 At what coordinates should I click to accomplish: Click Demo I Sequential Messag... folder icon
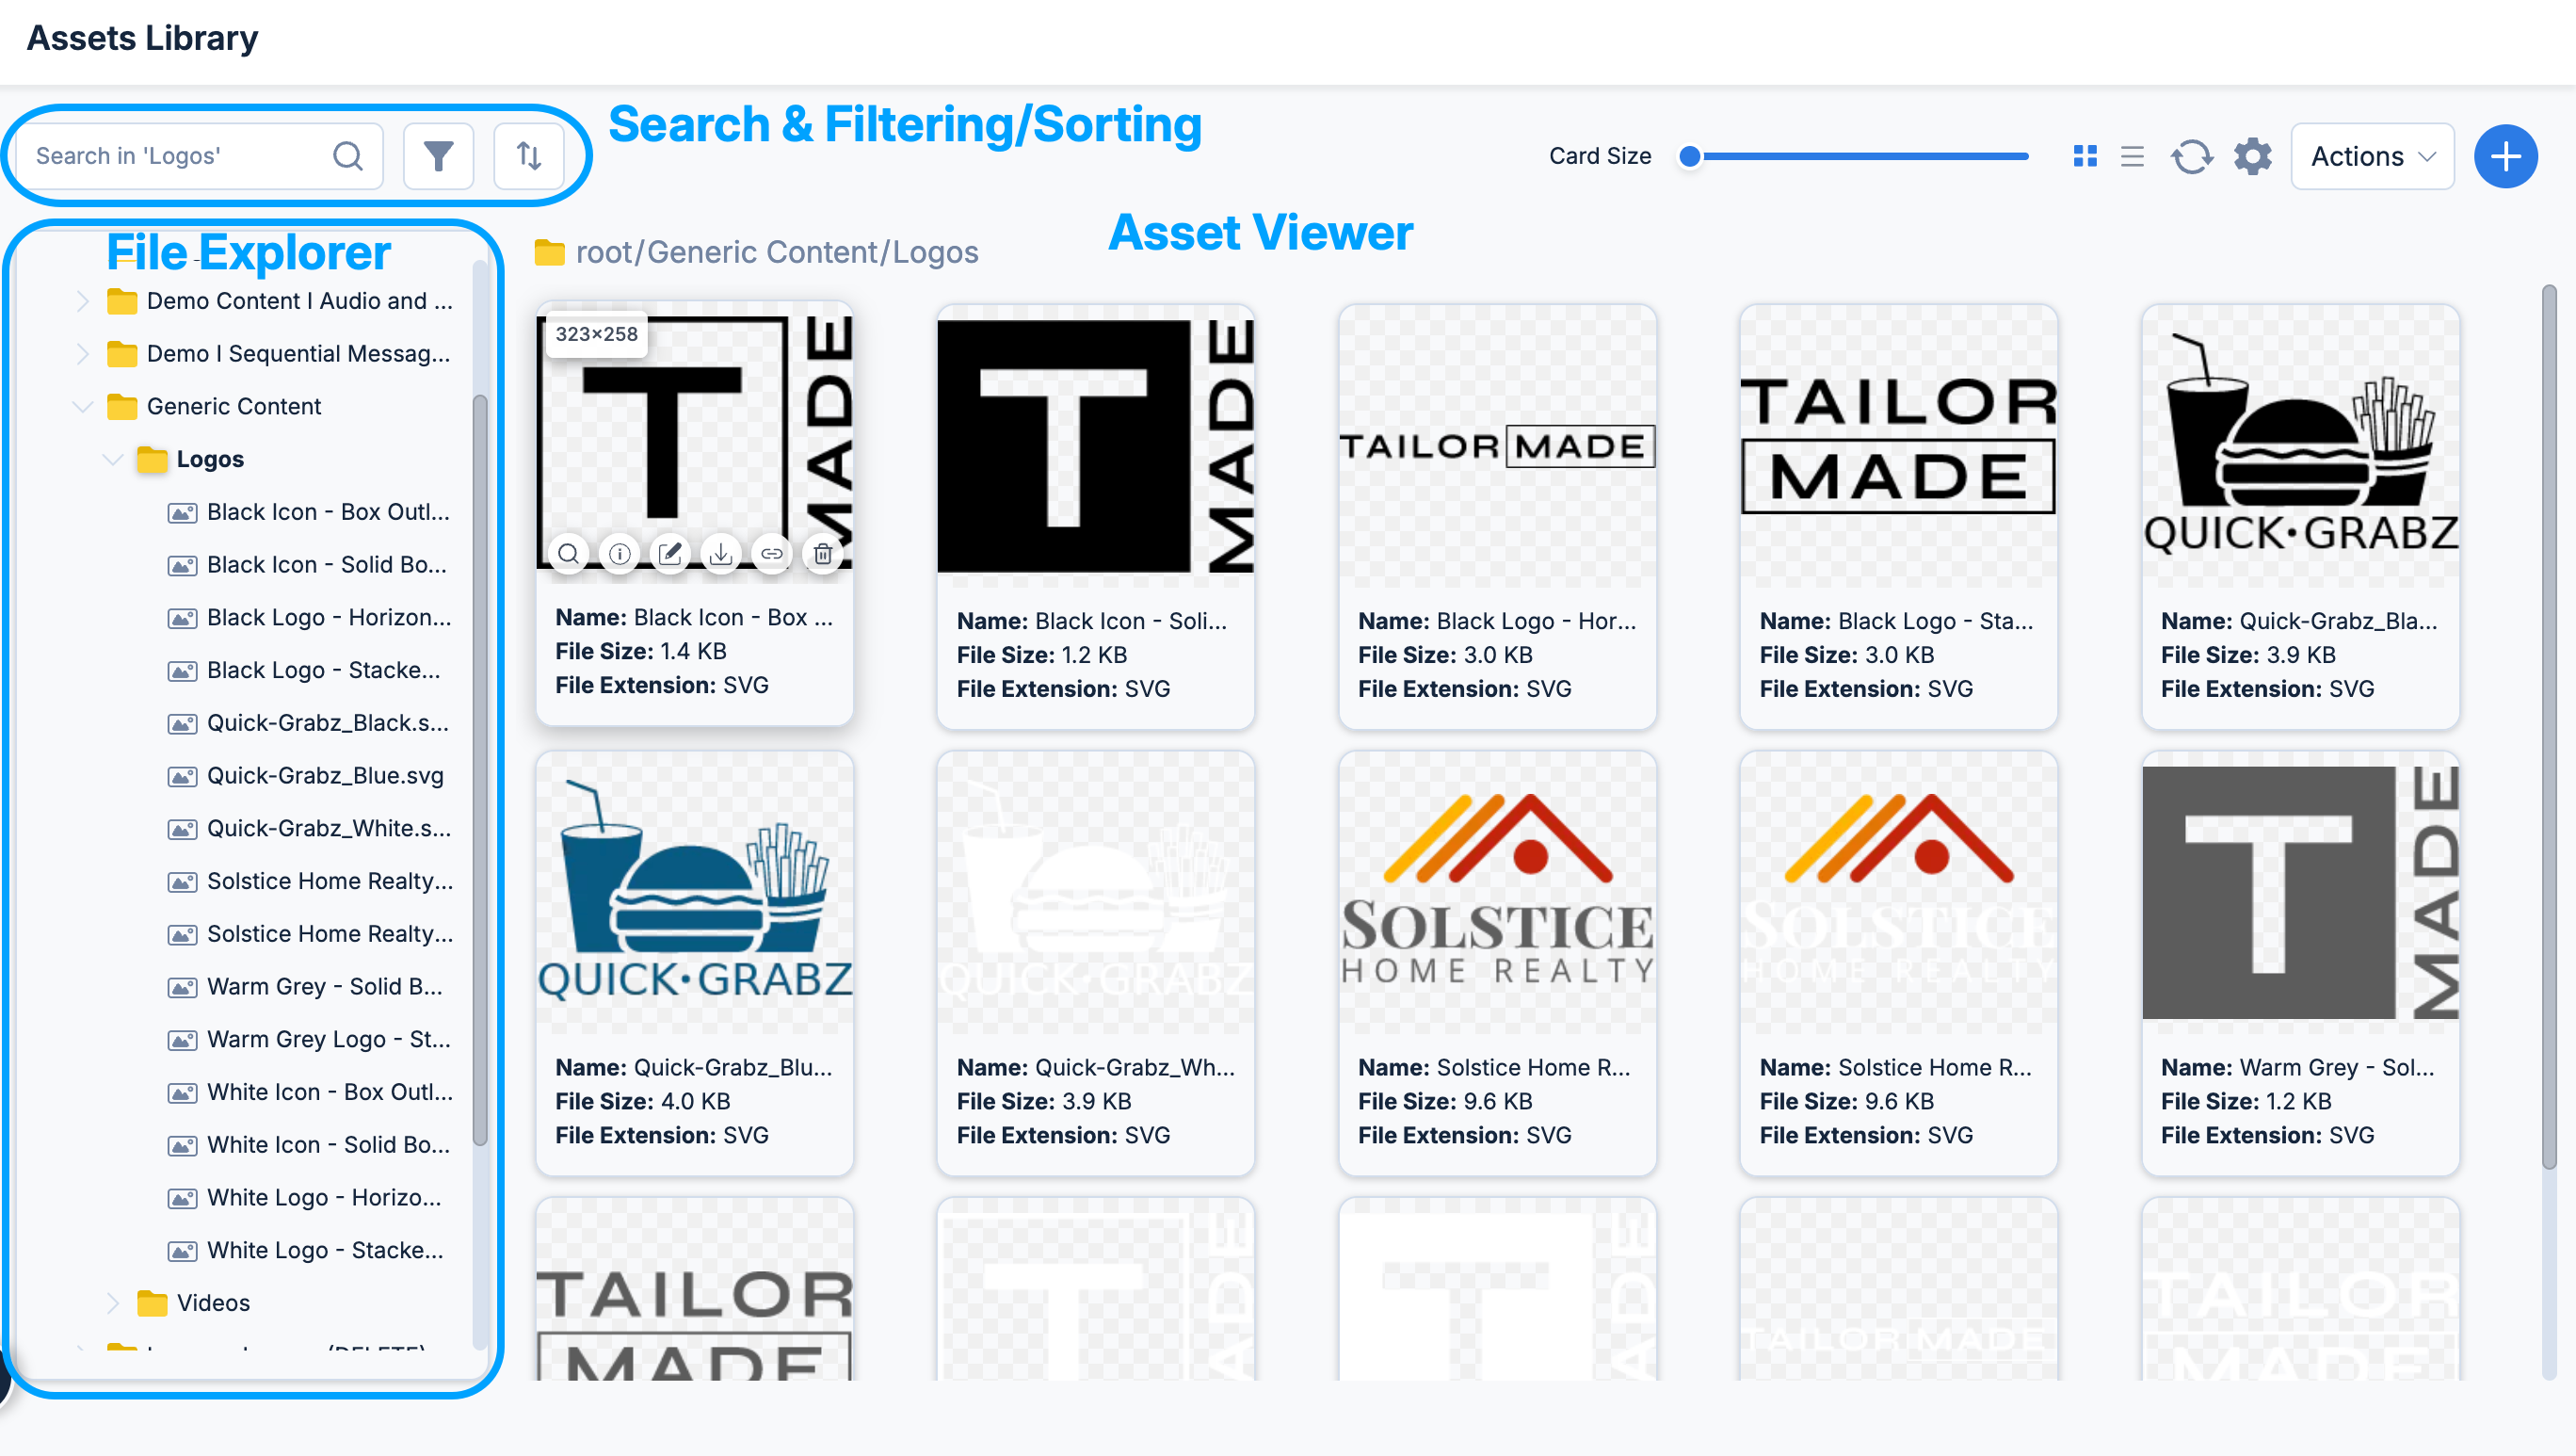tap(122, 354)
